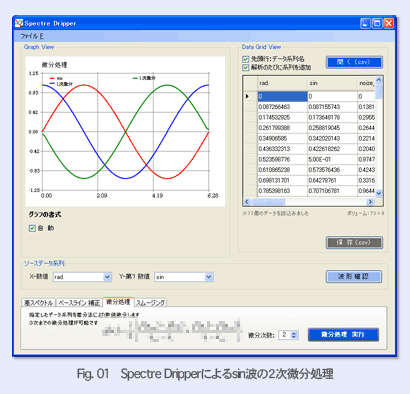The image size is (410, 394).
Task: Minimize the Spectre Dripper window
Action: click(365, 23)
